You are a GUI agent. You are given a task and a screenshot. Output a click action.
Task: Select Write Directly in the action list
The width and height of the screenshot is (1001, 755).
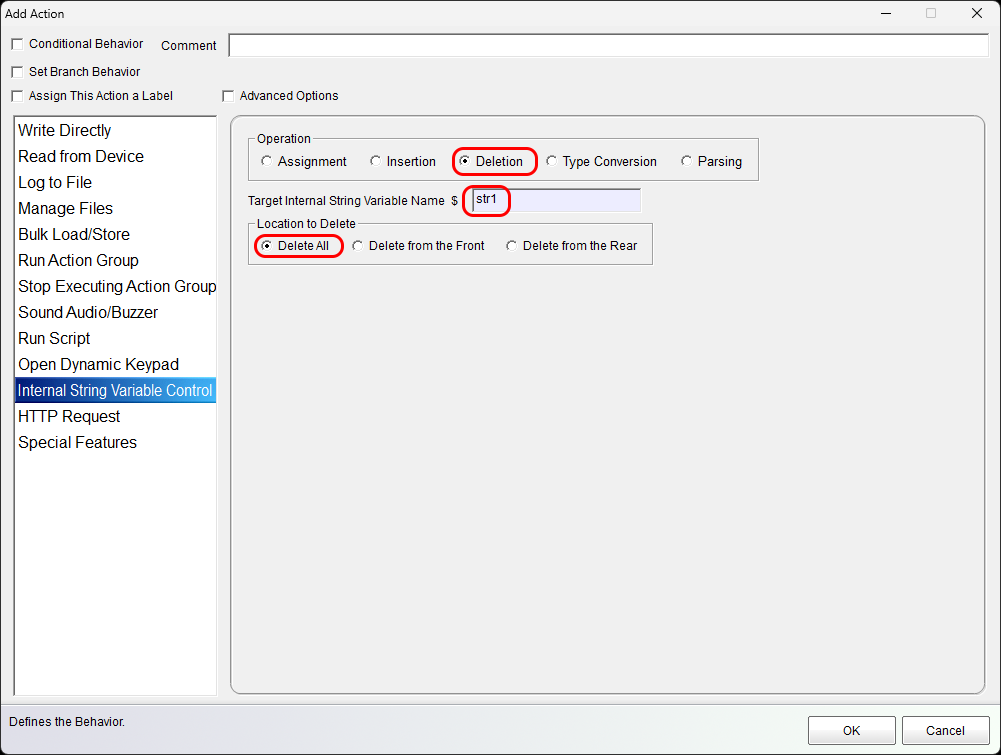point(65,130)
